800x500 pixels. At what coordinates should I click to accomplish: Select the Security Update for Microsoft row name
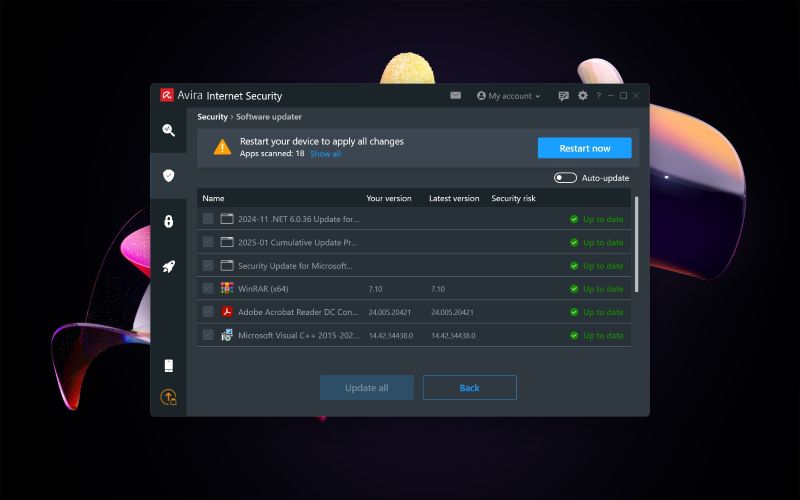[x=295, y=266]
